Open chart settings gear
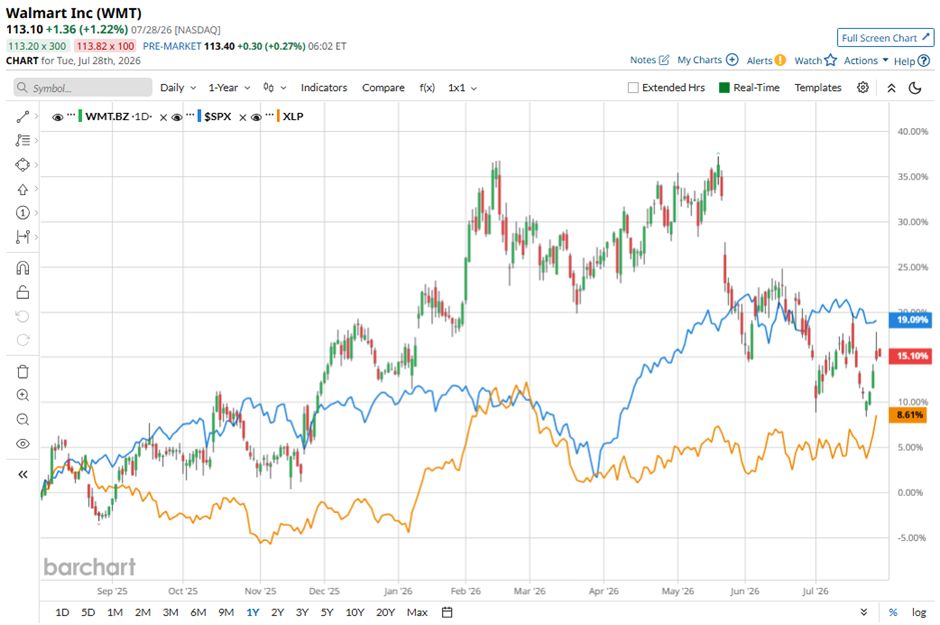 (x=863, y=87)
